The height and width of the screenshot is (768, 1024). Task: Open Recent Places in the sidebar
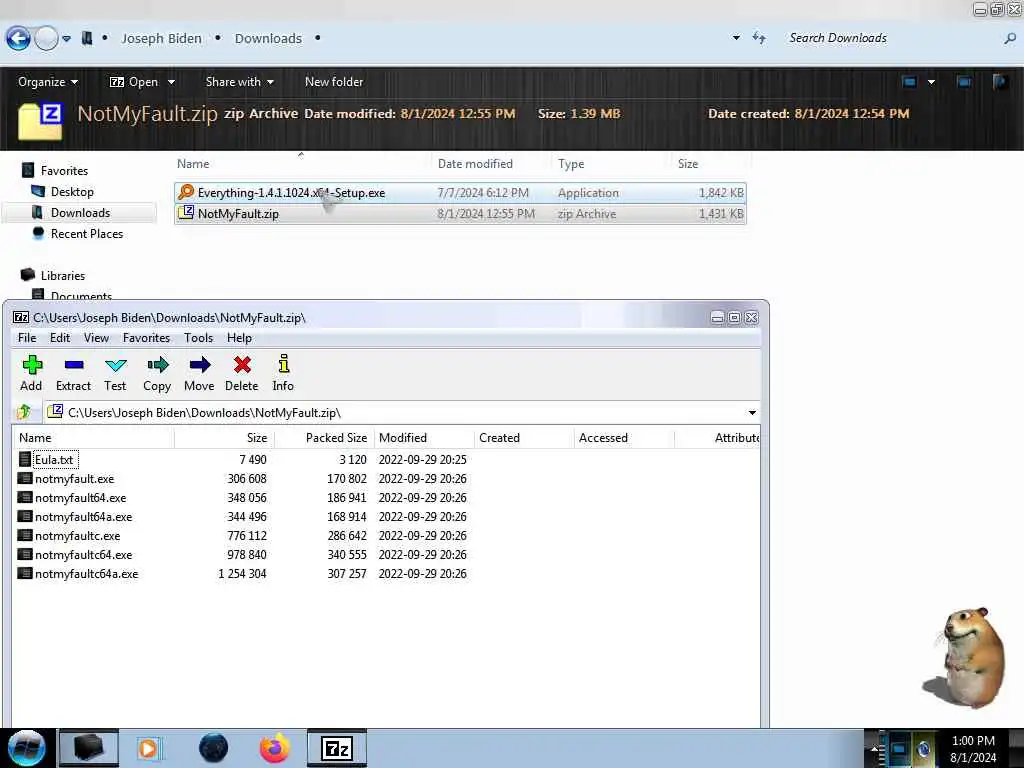(x=87, y=233)
